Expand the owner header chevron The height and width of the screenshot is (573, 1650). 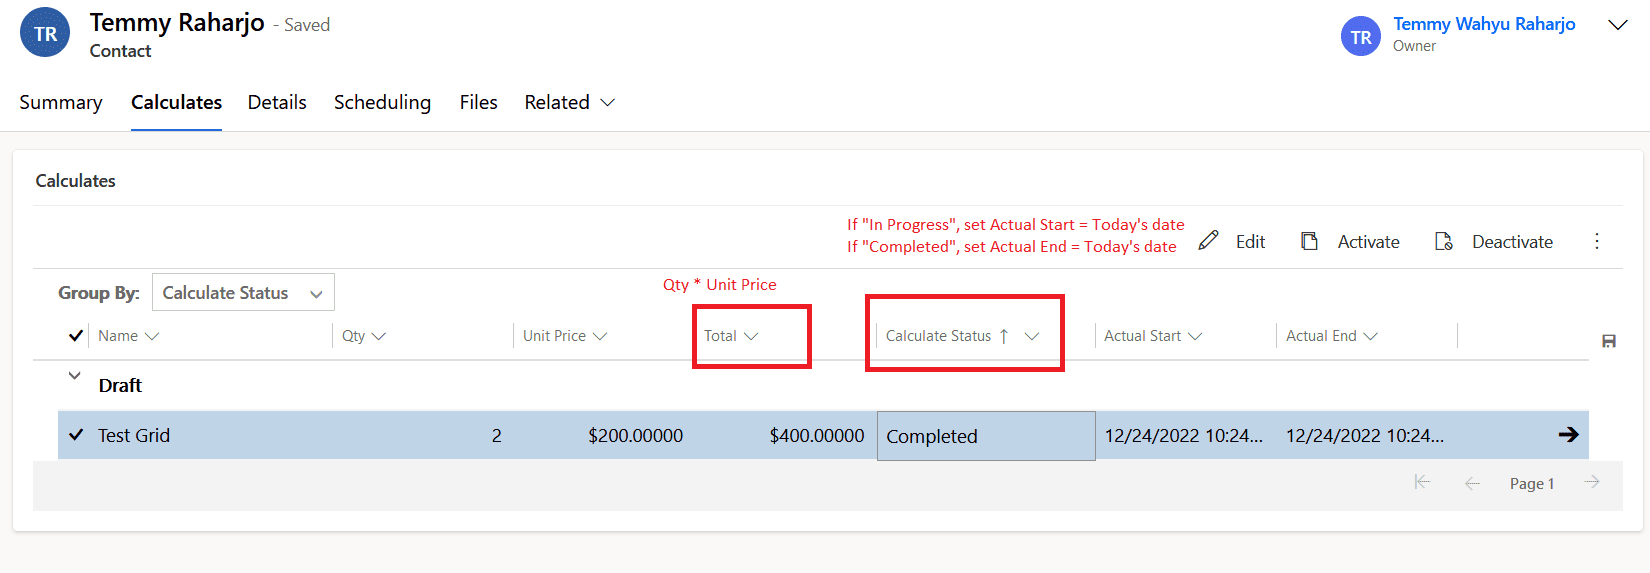1617,25
